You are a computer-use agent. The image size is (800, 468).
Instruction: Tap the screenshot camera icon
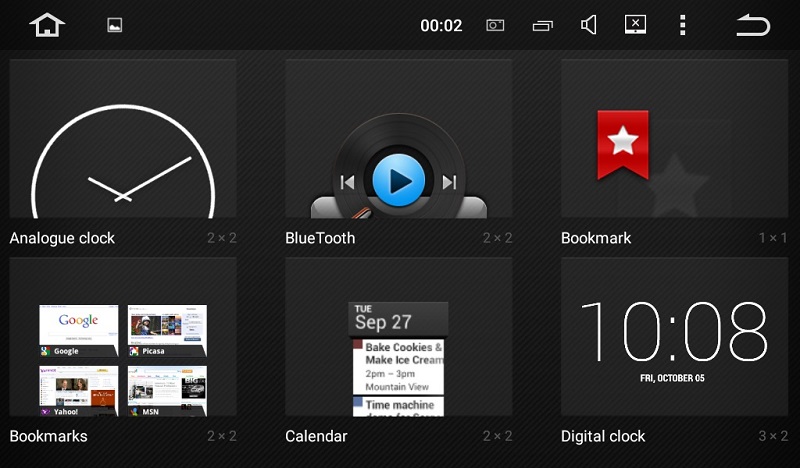[495, 26]
